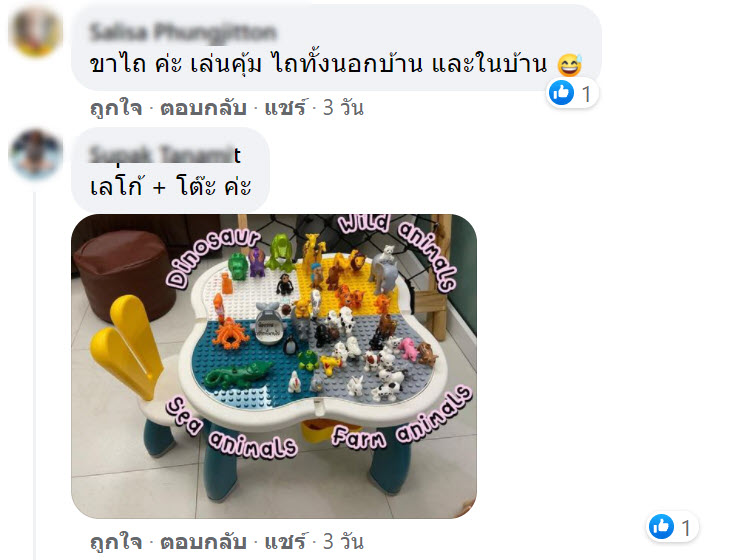Open second commenter's profile picture

(x=35, y=154)
